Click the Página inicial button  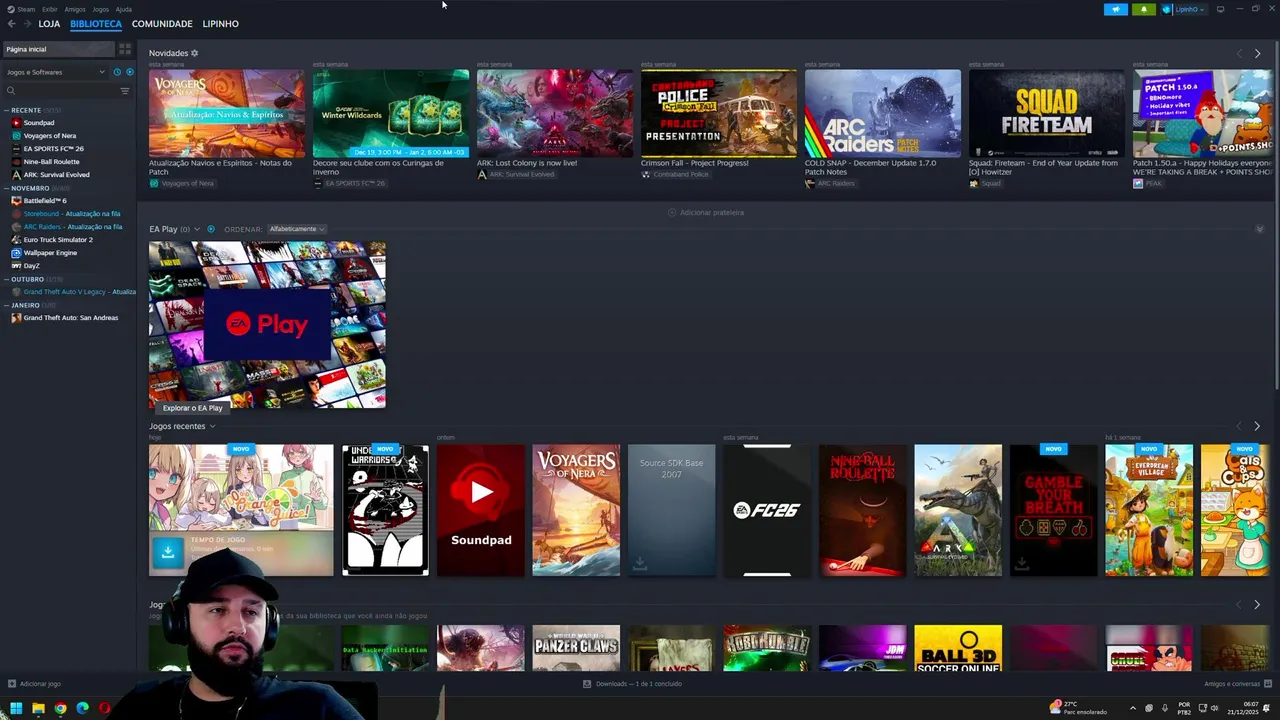58,49
